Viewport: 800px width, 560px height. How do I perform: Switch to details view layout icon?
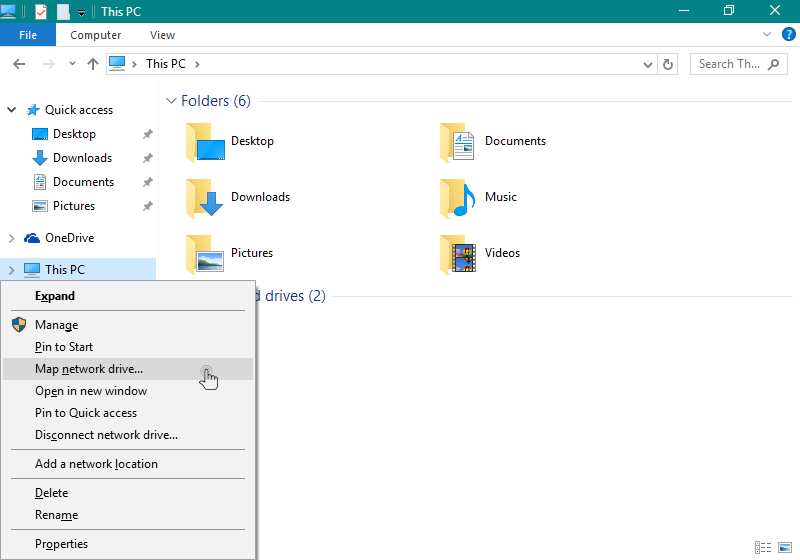click(763, 547)
